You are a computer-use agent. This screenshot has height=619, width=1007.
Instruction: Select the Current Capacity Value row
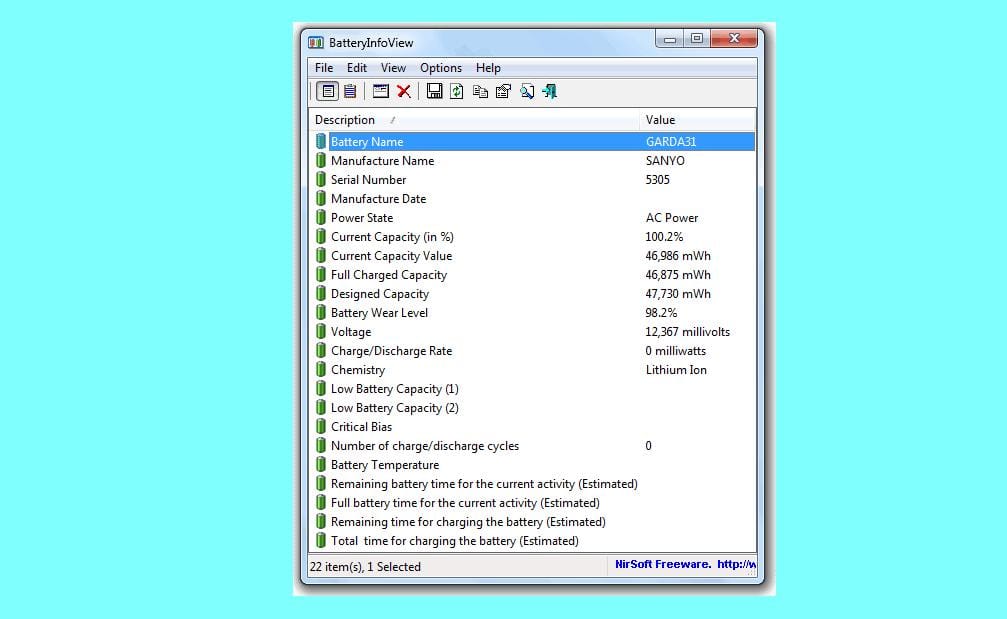[532, 256]
